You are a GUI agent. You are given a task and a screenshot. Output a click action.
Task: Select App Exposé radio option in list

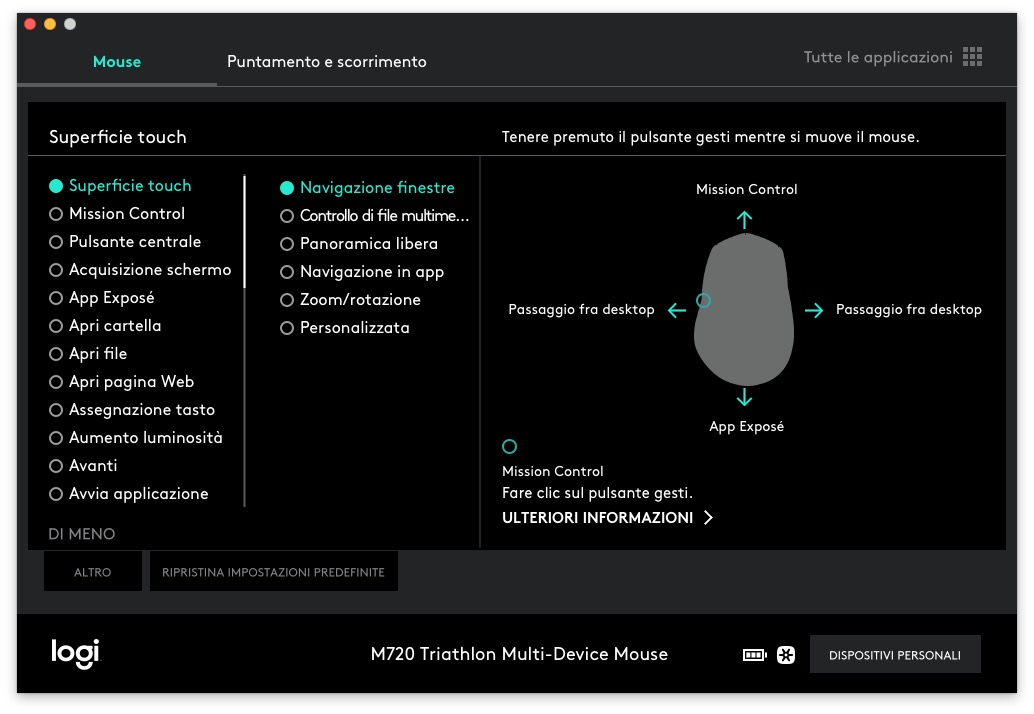pos(102,298)
